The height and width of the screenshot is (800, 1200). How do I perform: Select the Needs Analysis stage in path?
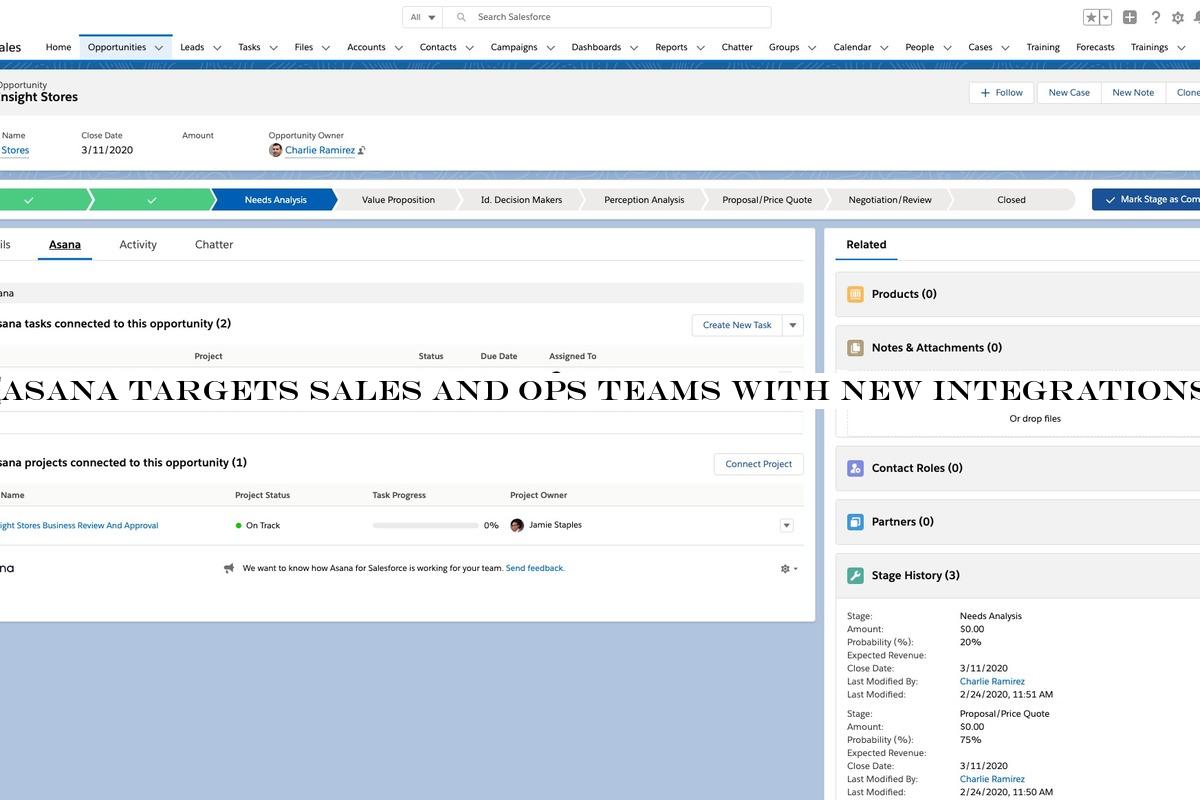click(275, 200)
